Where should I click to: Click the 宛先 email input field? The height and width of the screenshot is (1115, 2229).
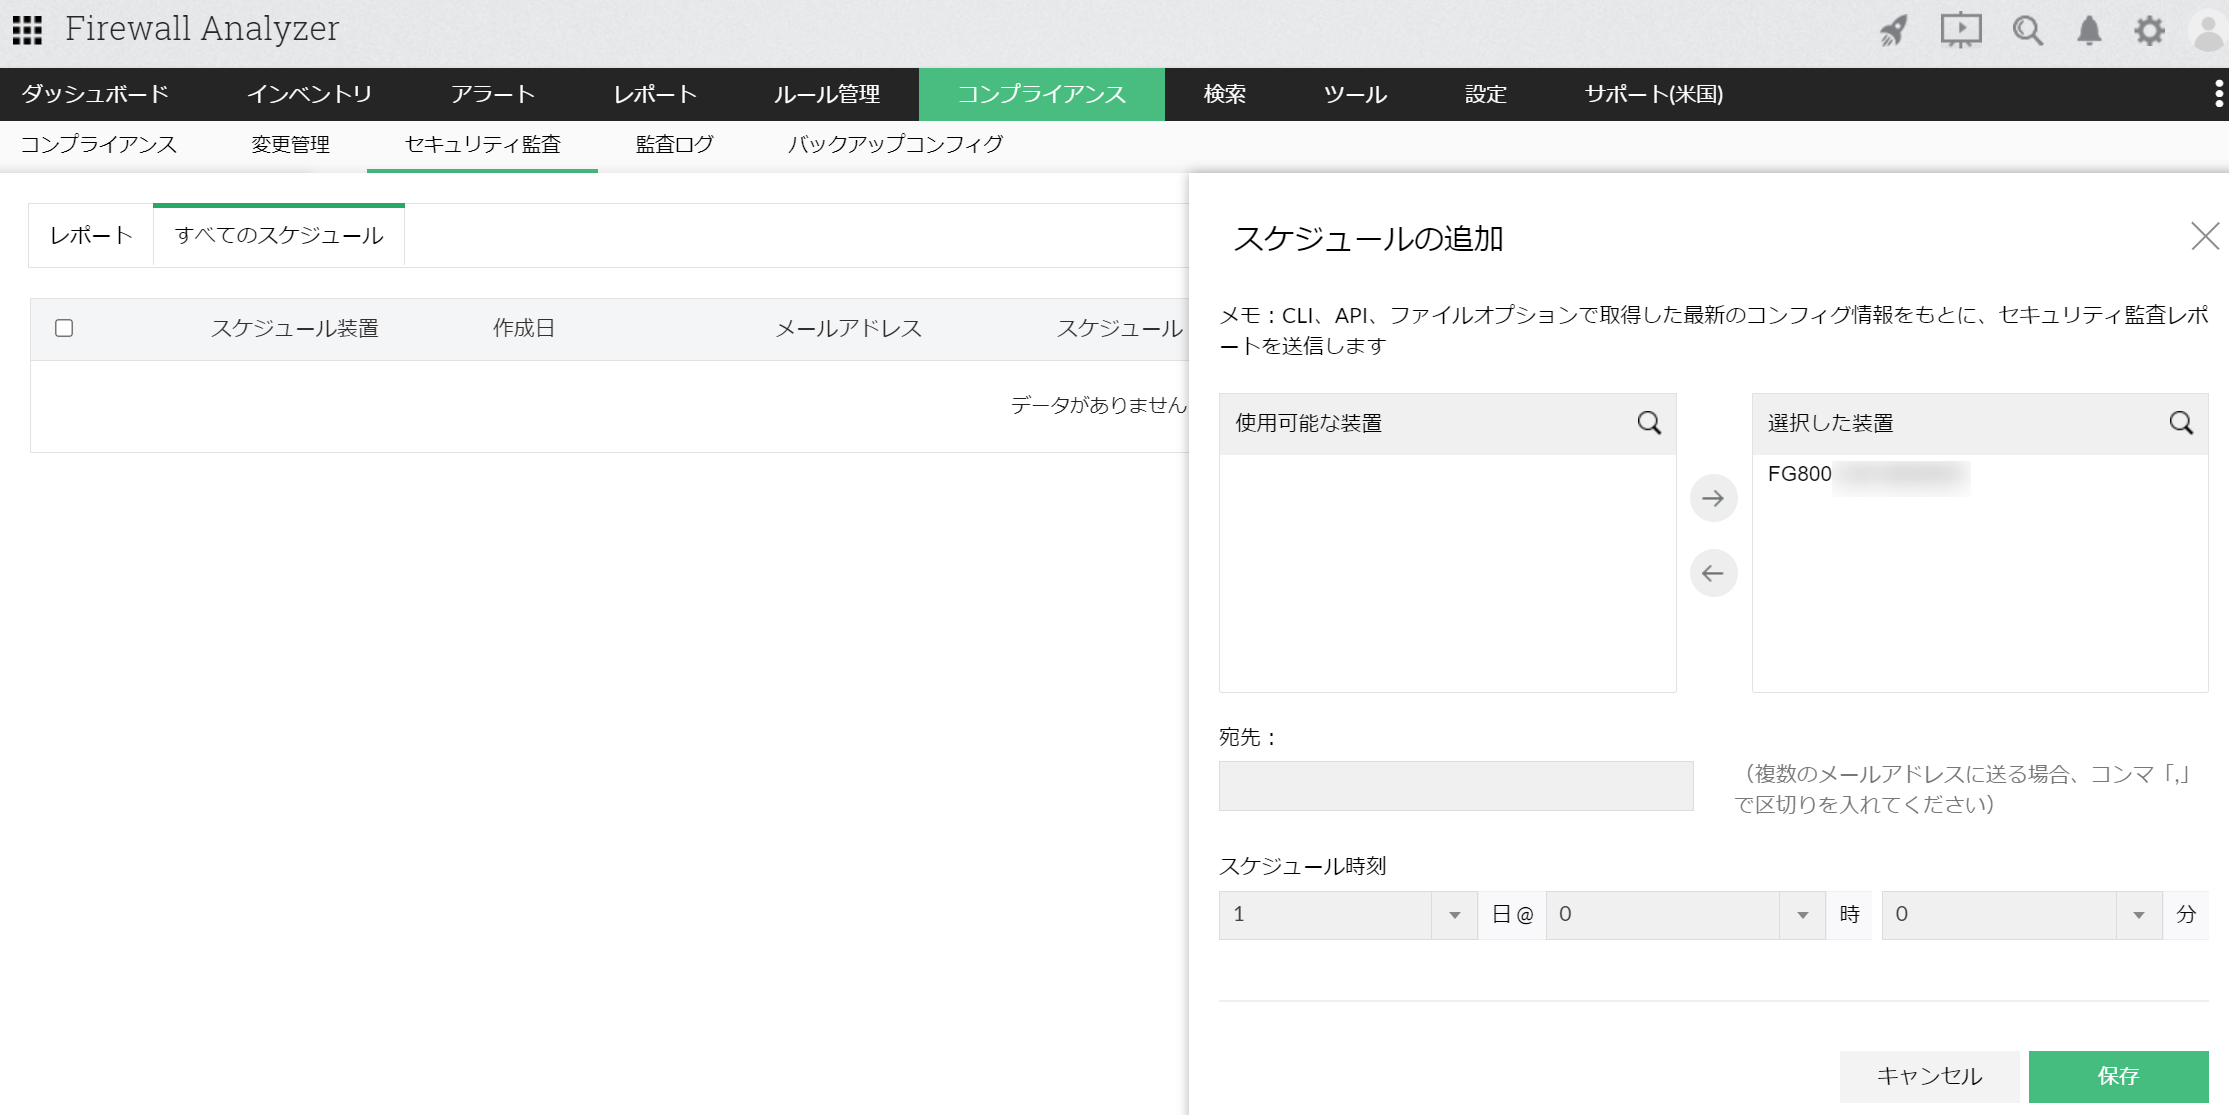point(1455,786)
